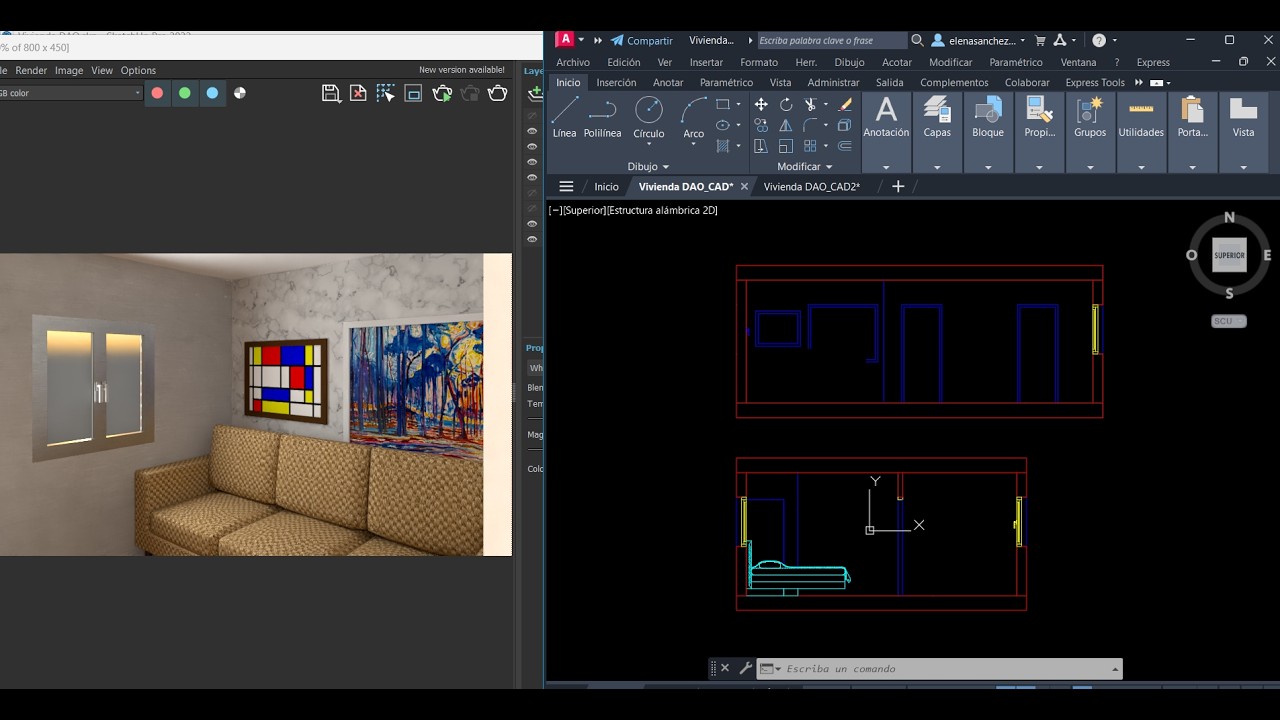
Task: Select the Move tool in Modificar panel
Action: 761,104
